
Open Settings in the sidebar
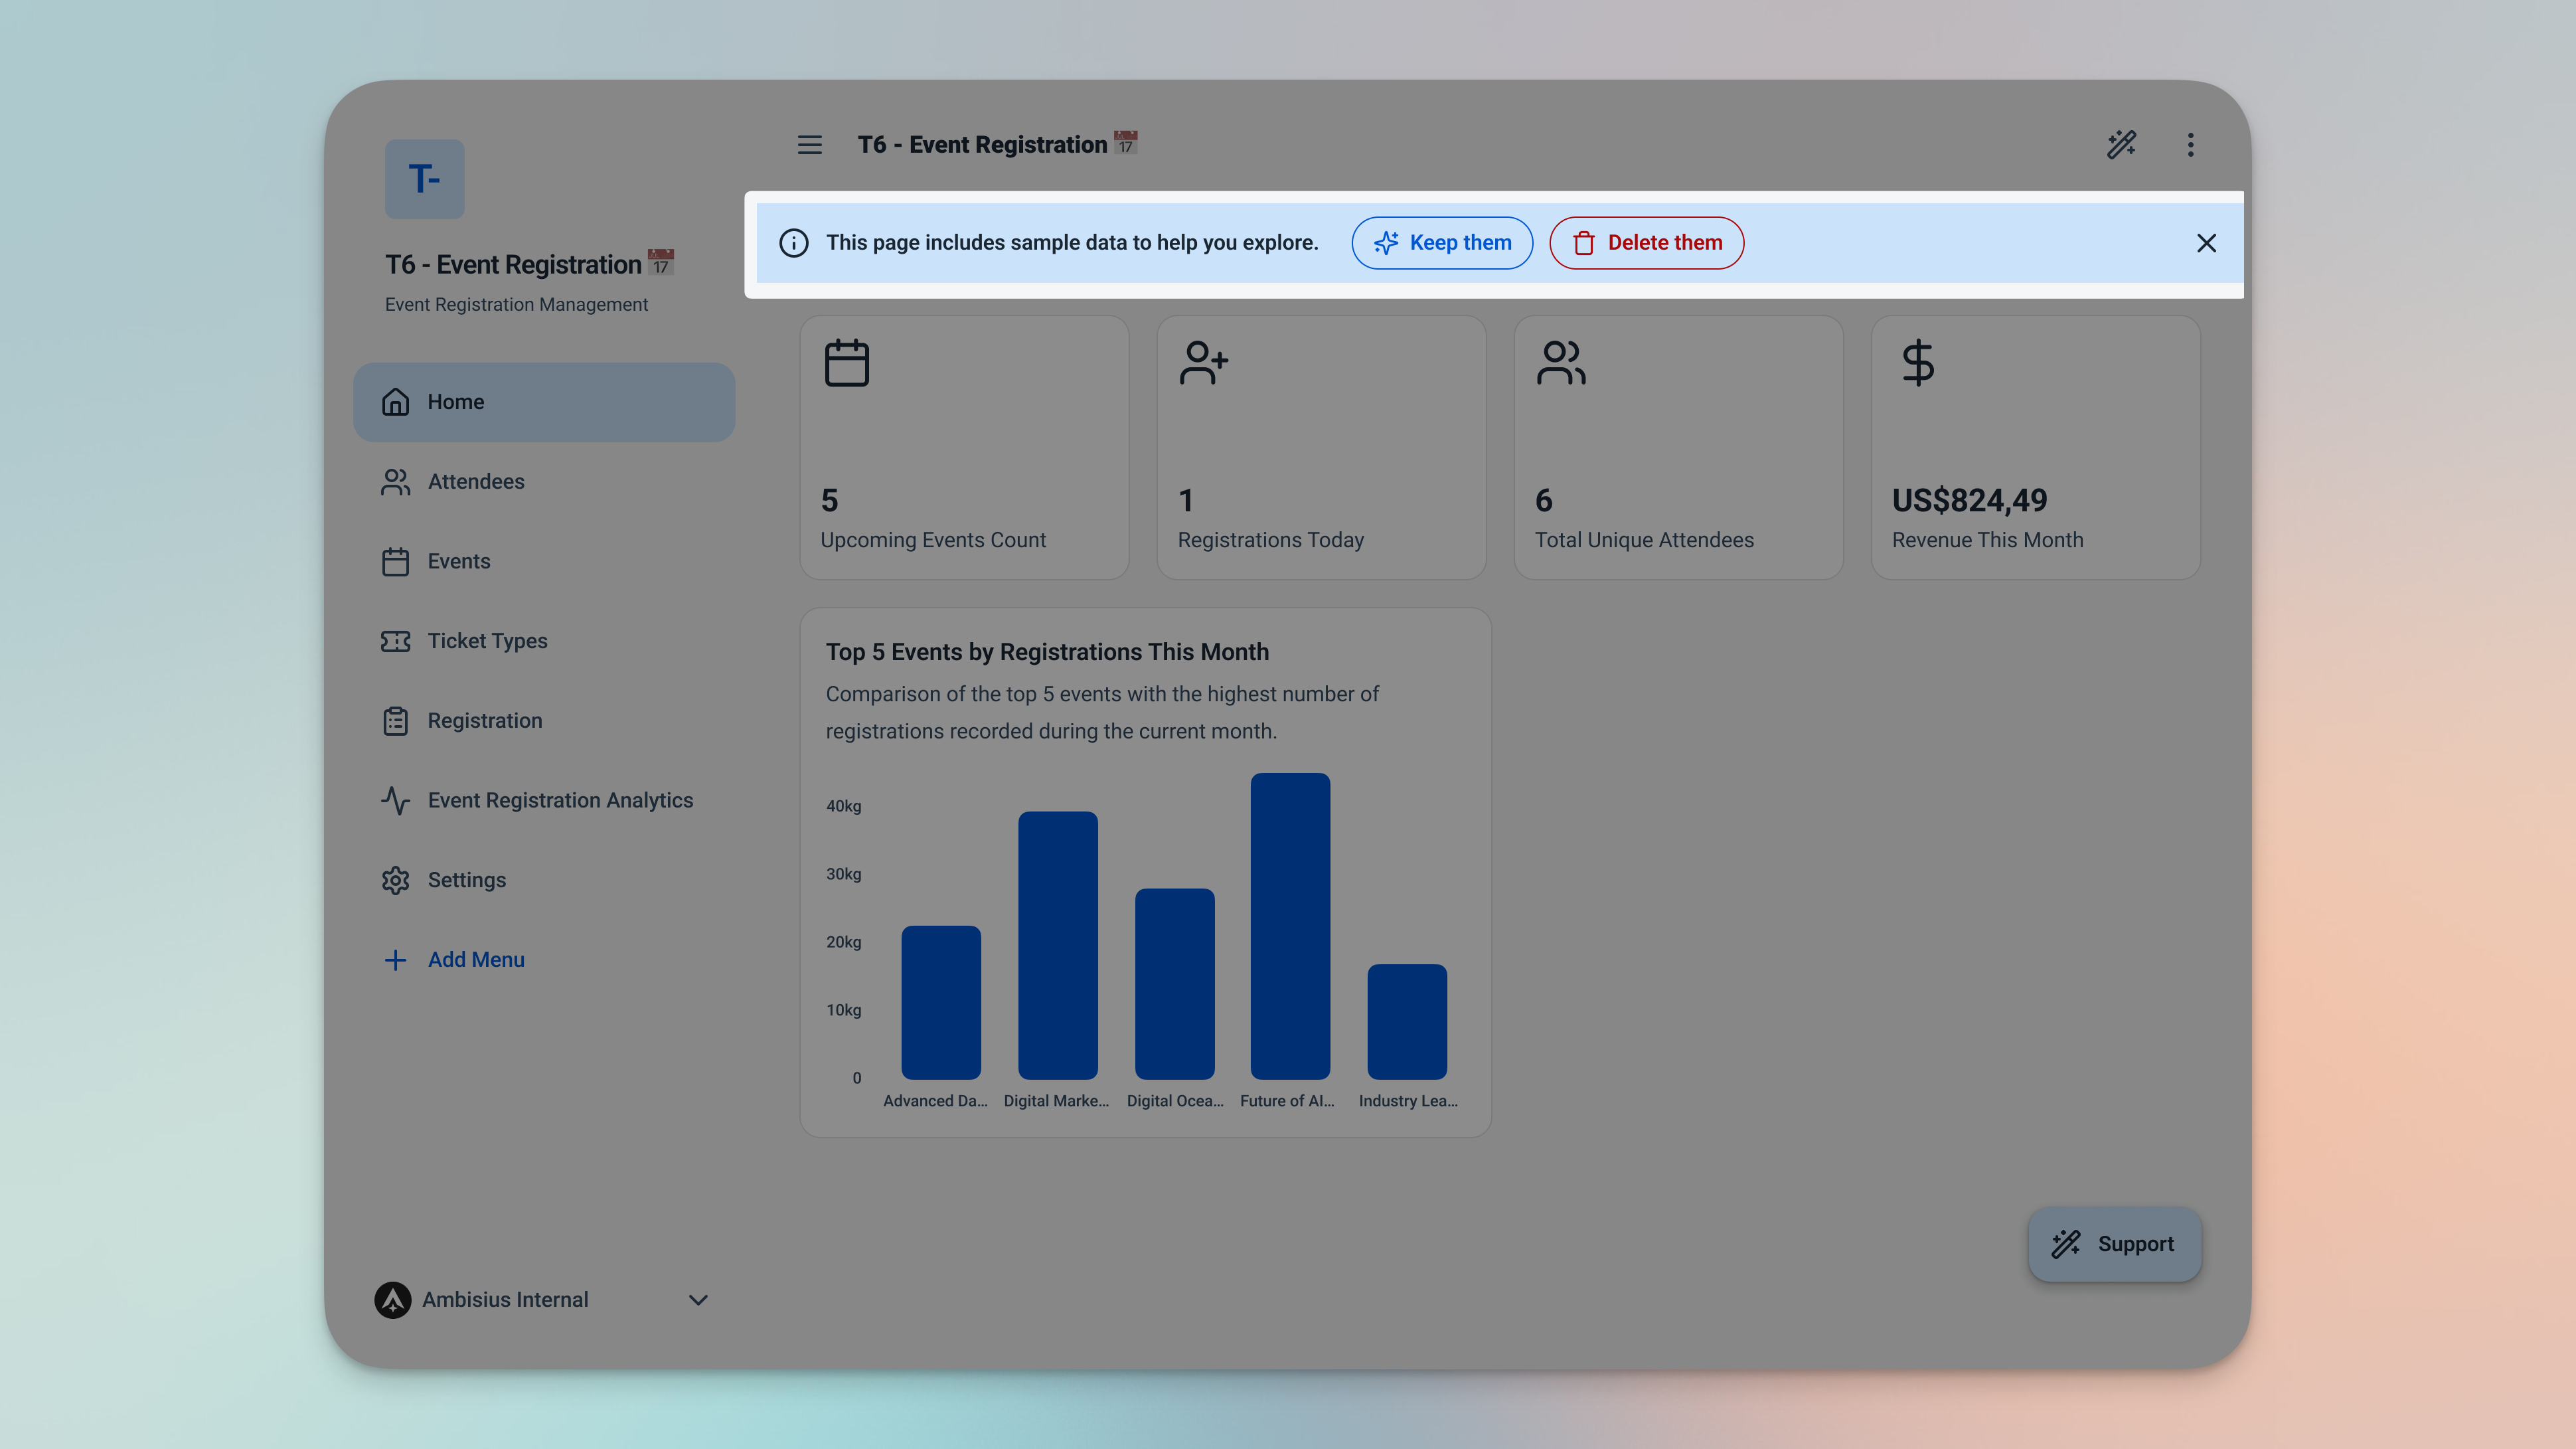(x=544, y=880)
